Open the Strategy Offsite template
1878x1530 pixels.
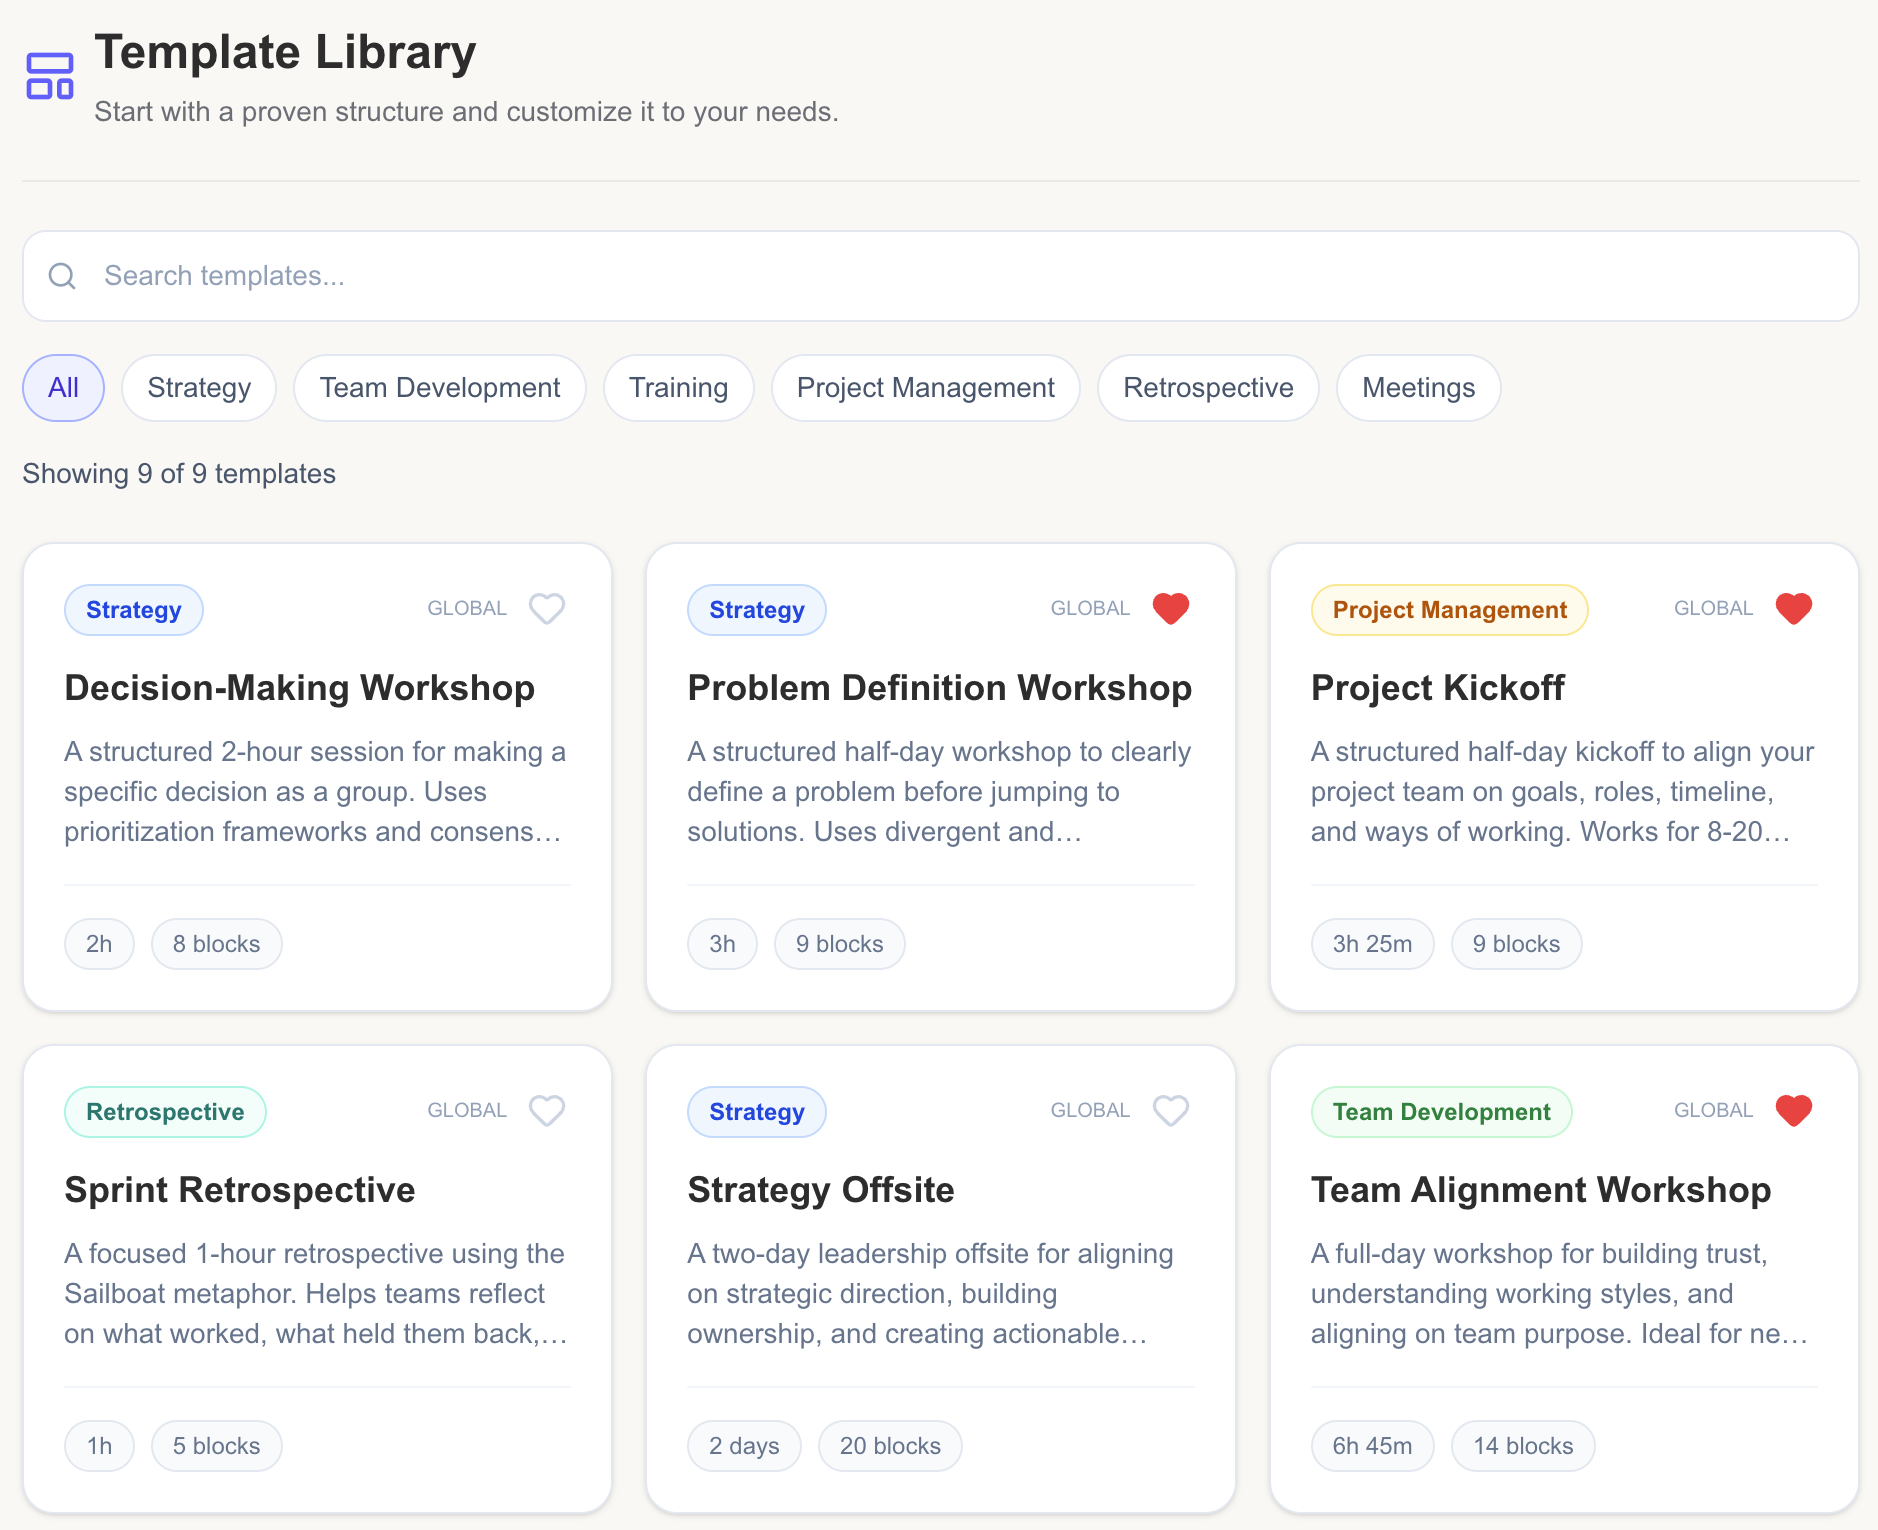click(x=820, y=1190)
